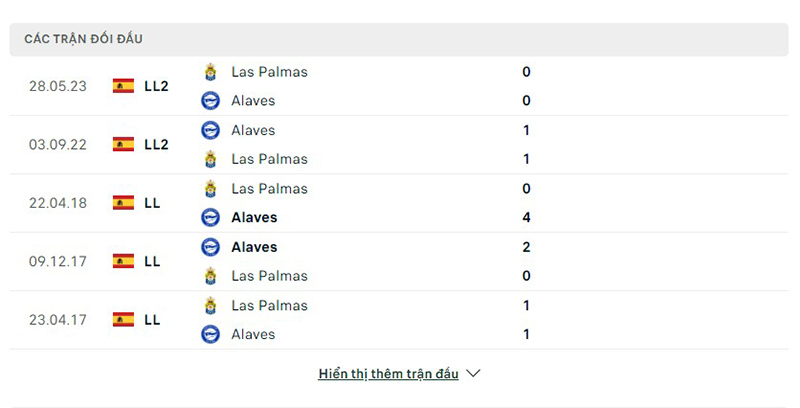Click Alaves crest in 28.05.23 match
This screenshot has width=800, height=408.
click(210, 100)
